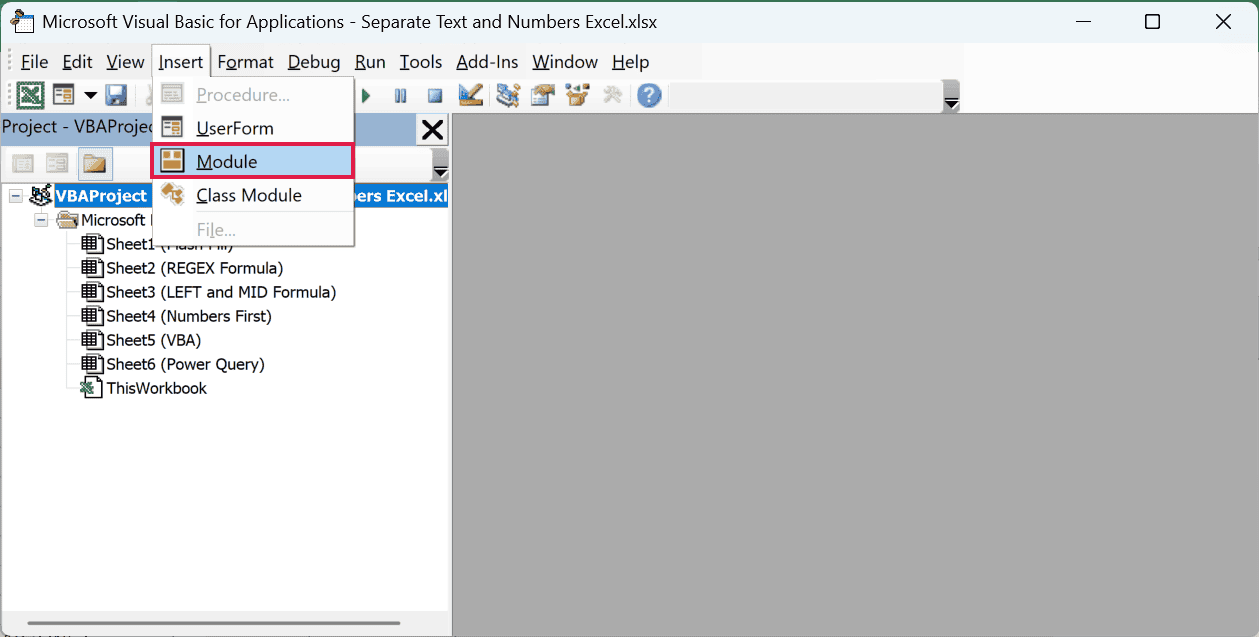This screenshot has height=637, width=1259.
Task: Toggle the Design Mode icon
Action: pos(471,95)
